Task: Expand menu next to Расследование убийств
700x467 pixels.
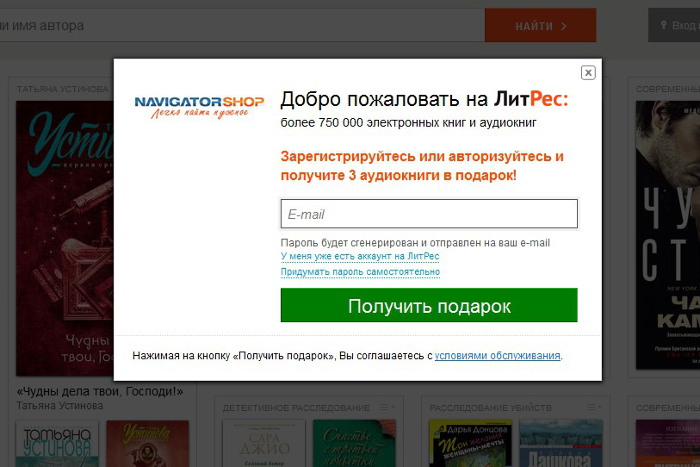Action: 593,407
